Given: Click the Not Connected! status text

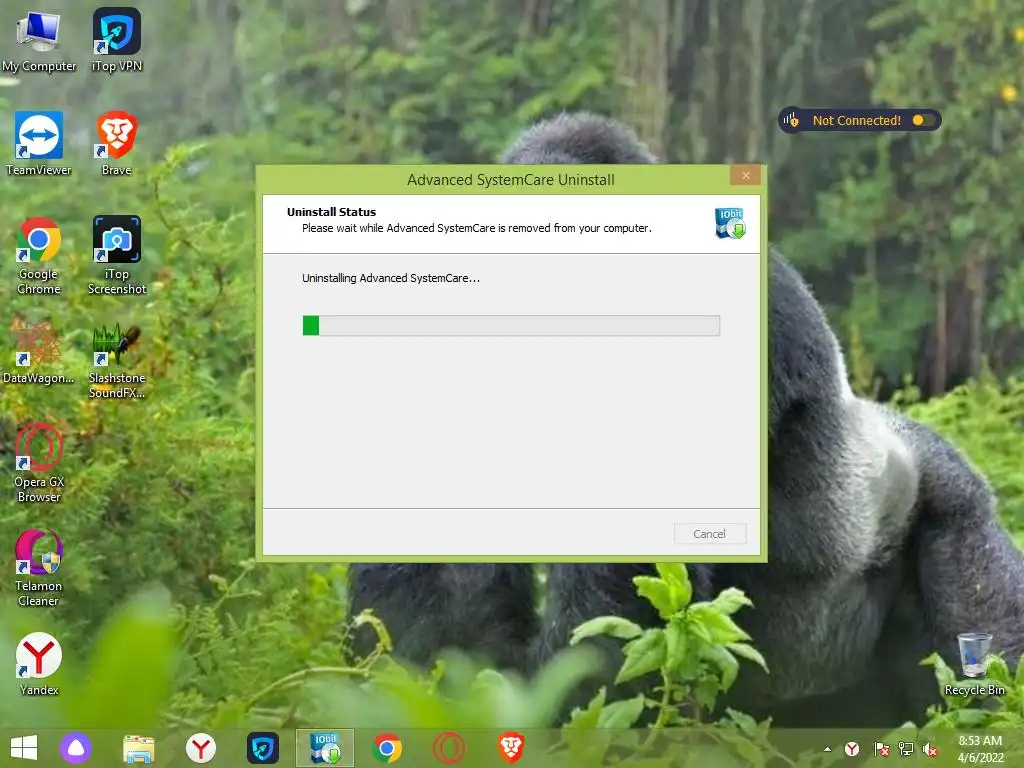Looking at the screenshot, I should tap(856, 120).
